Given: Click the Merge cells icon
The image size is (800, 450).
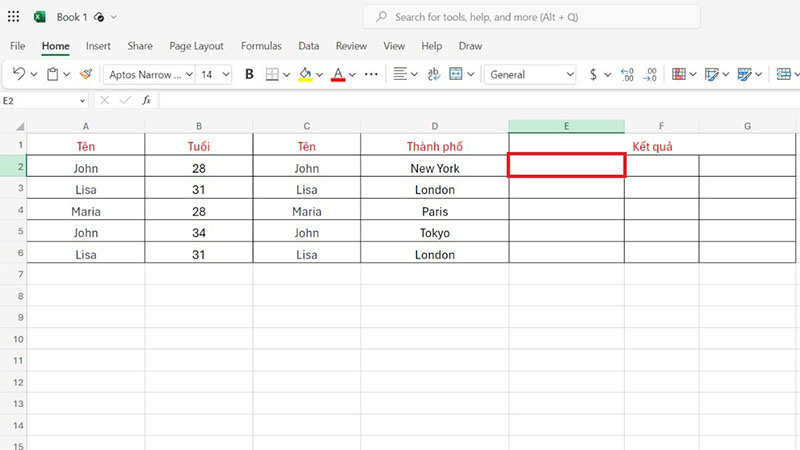Looking at the screenshot, I should coord(456,74).
